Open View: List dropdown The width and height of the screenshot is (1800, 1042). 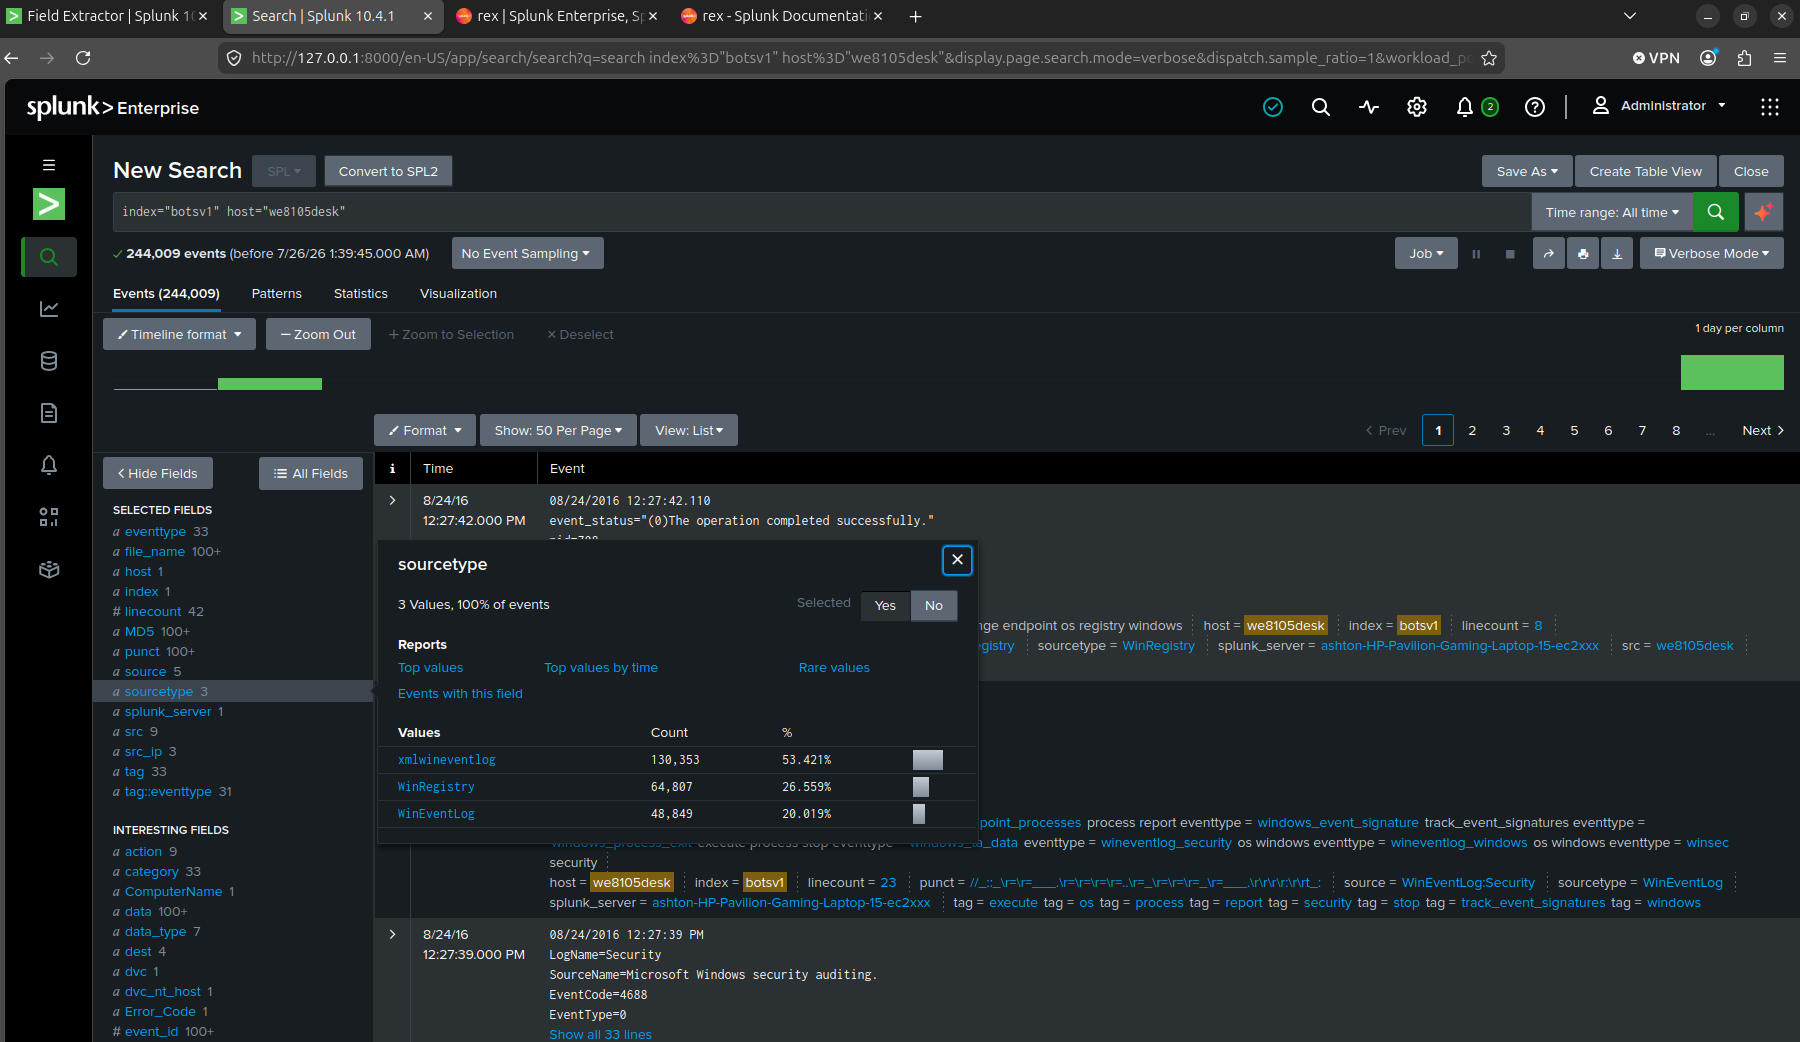689,430
